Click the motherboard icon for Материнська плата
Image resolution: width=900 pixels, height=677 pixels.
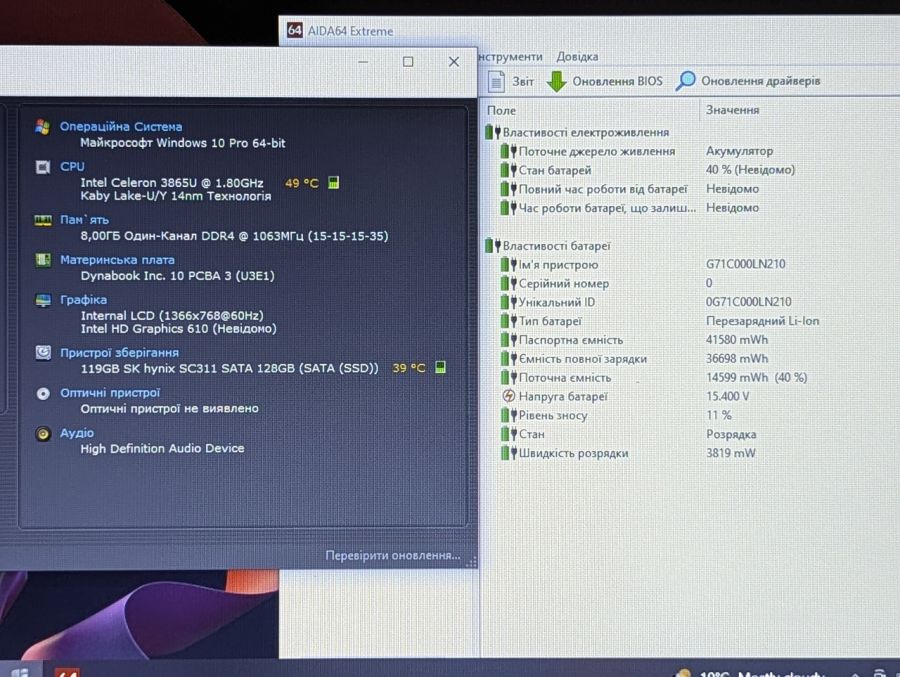tap(43, 260)
